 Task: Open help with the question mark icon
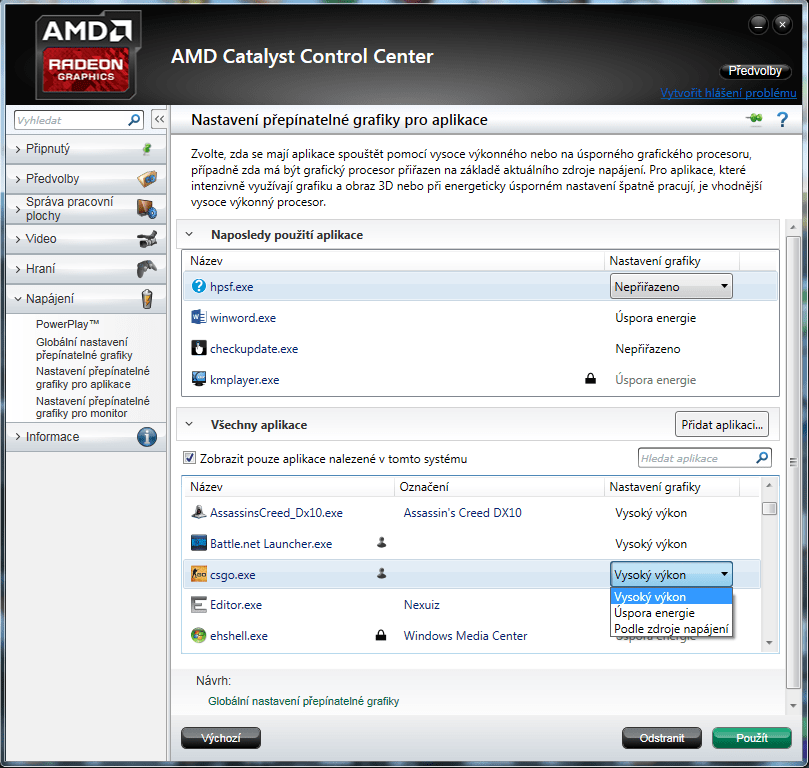tap(782, 120)
